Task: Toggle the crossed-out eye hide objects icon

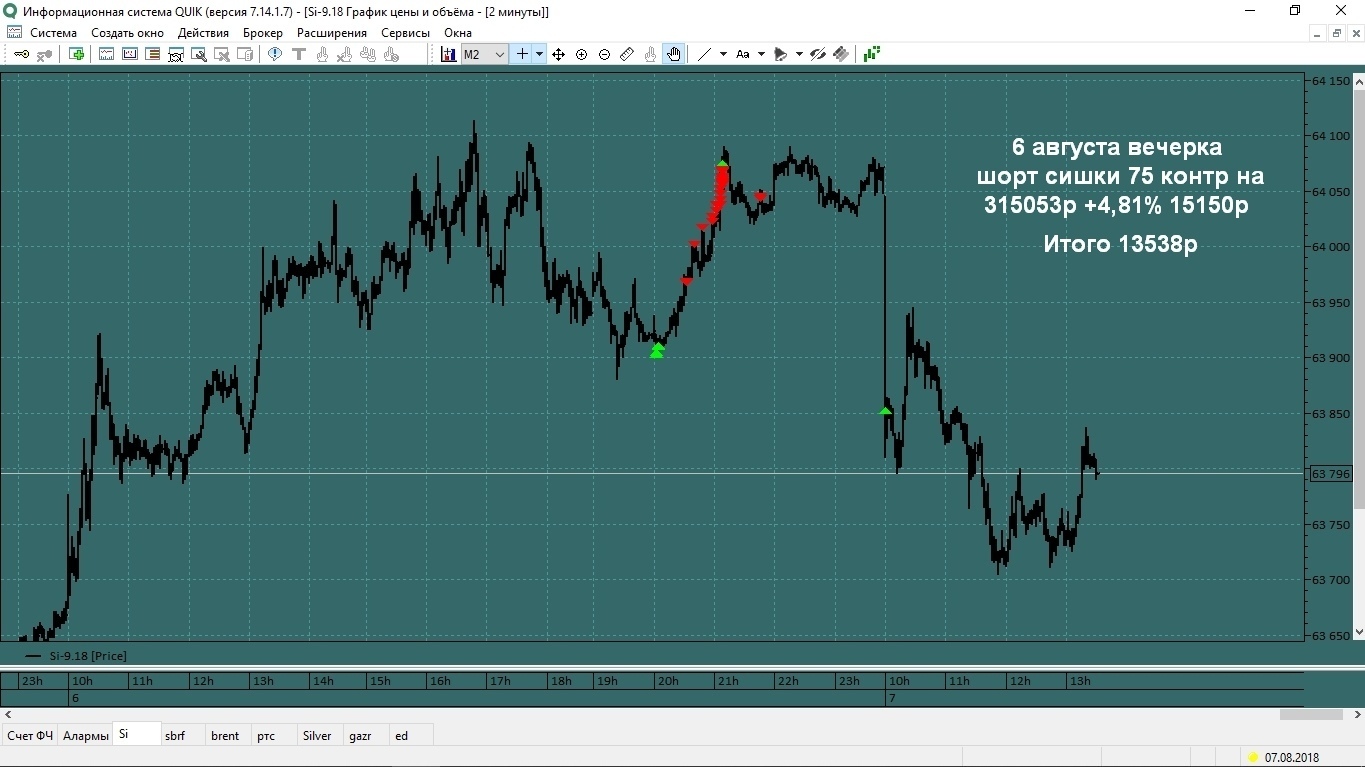Action: click(x=817, y=54)
